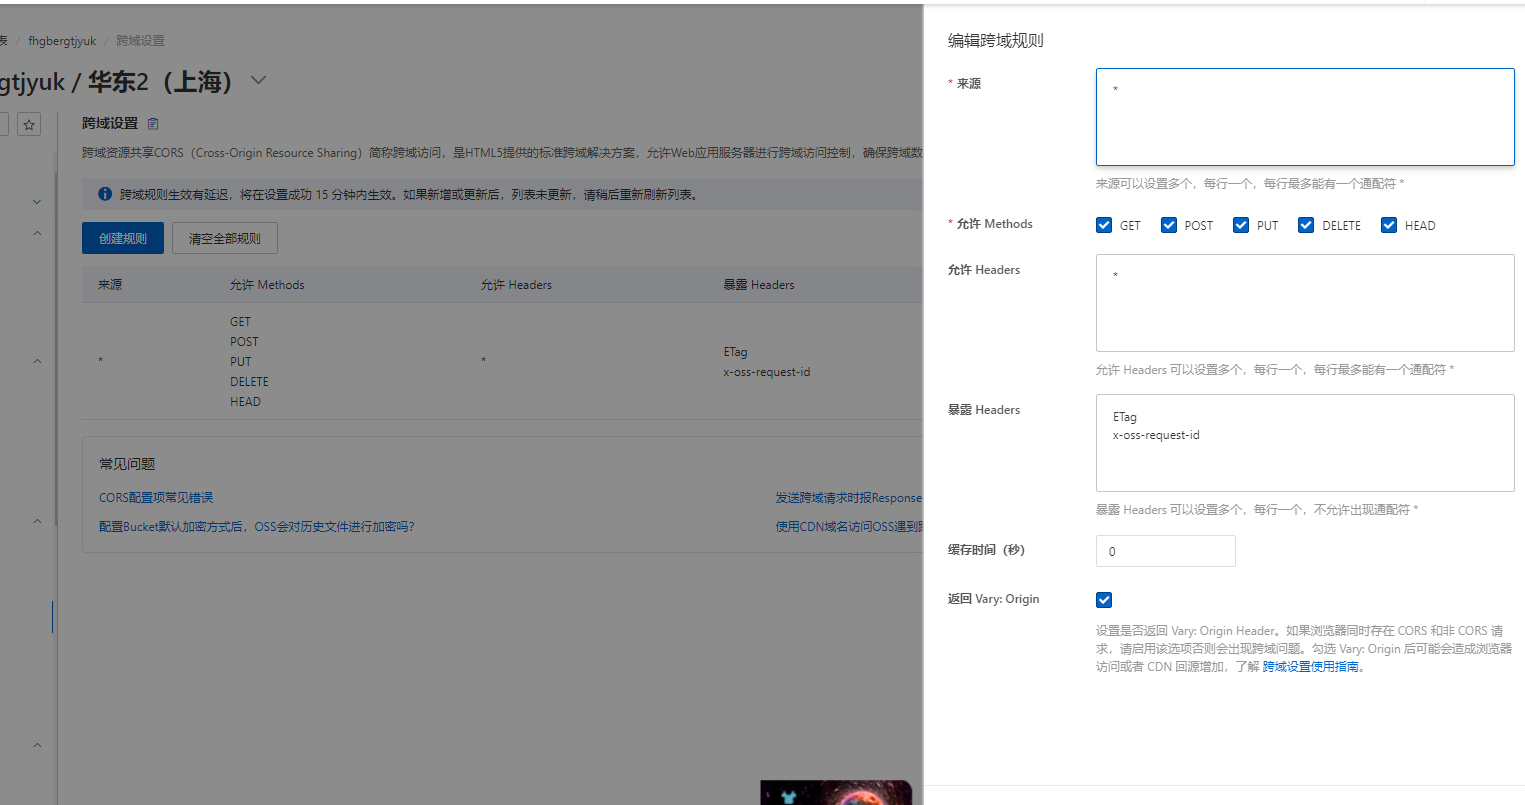
Task: Click the document icon beside 跨域设置 heading
Action: pos(153,124)
